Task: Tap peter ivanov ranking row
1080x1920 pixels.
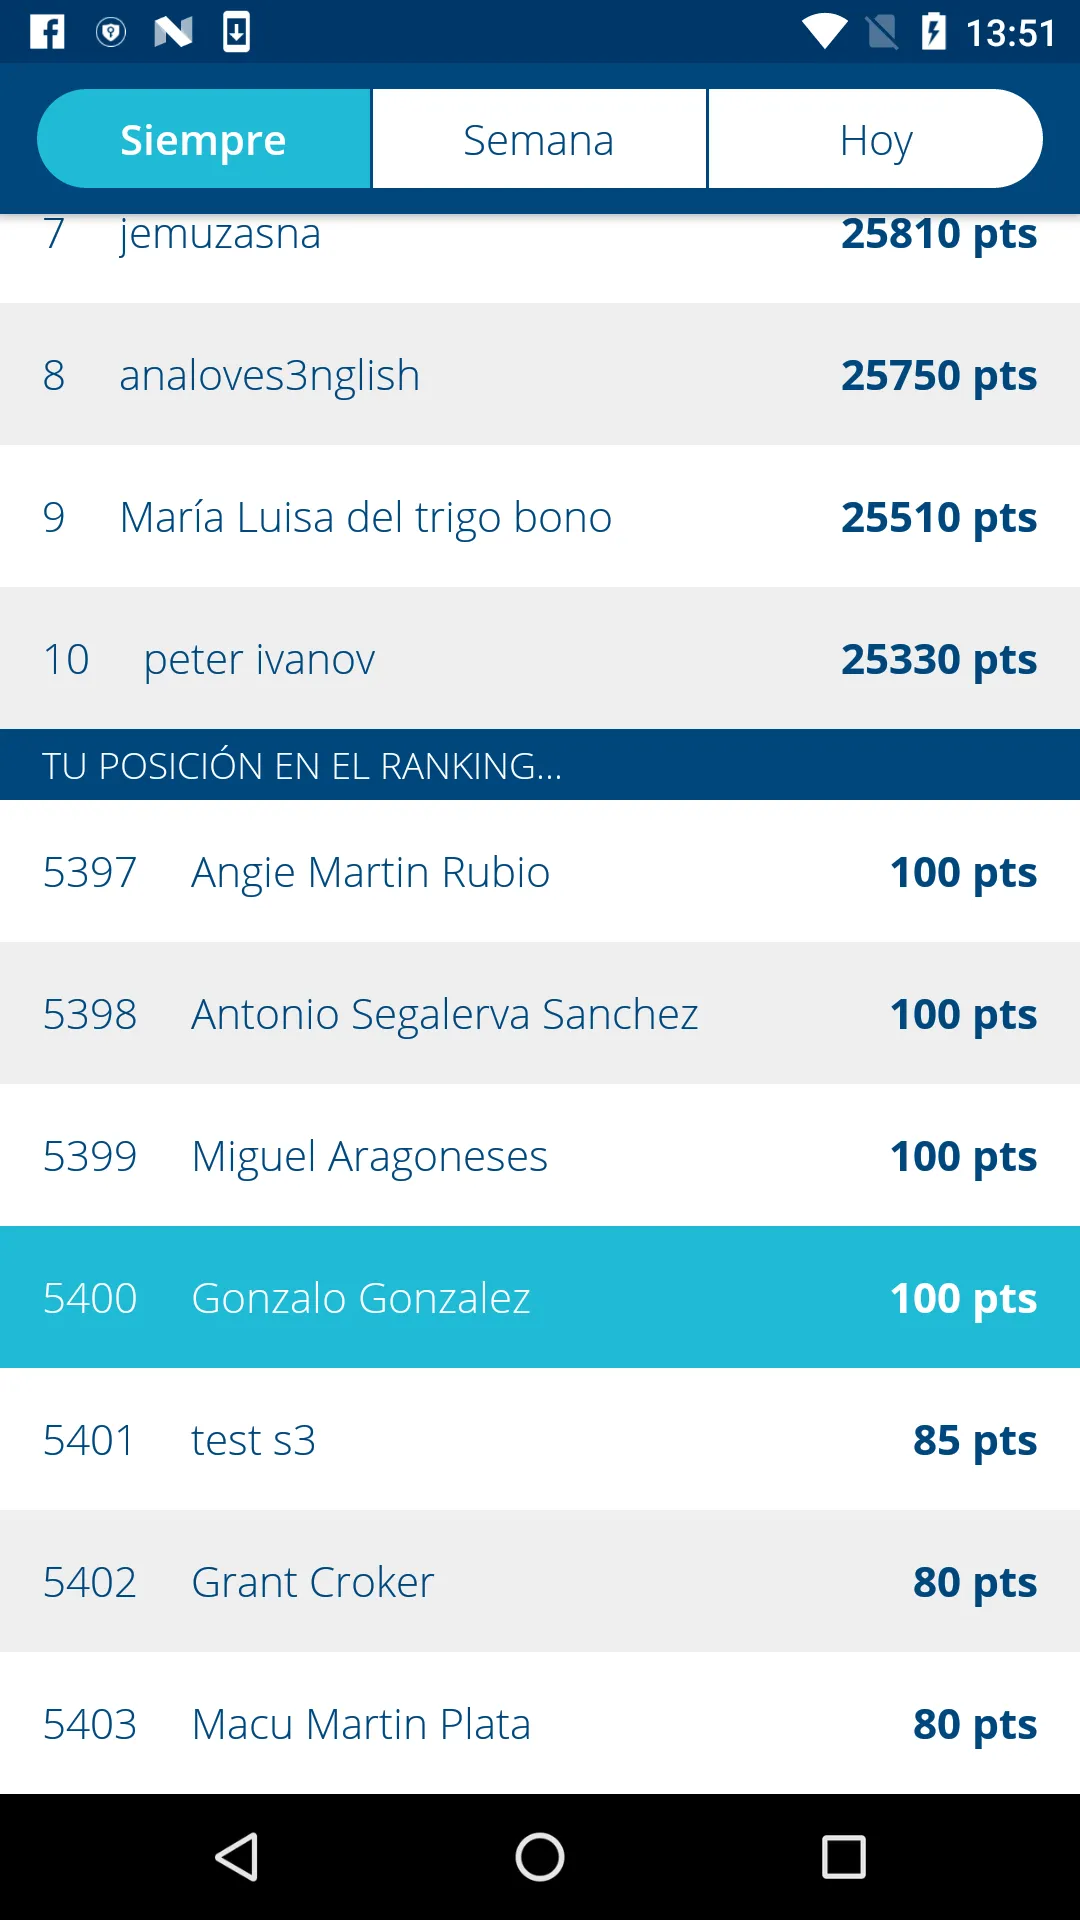Action: (540, 659)
